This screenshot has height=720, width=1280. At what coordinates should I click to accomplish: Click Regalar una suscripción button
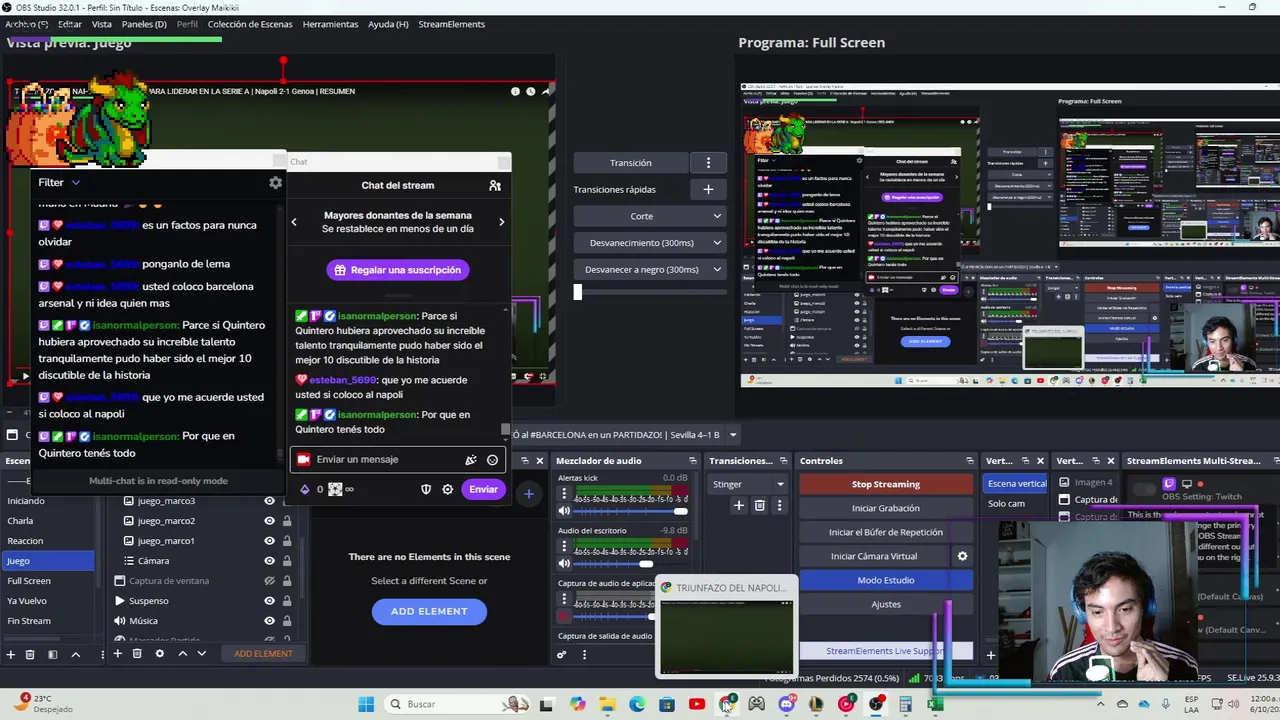click(x=397, y=270)
